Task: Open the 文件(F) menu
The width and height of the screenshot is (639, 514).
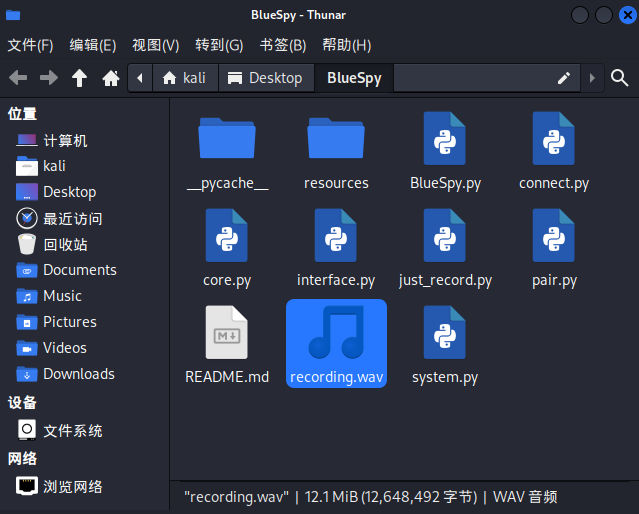Action: point(30,45)
